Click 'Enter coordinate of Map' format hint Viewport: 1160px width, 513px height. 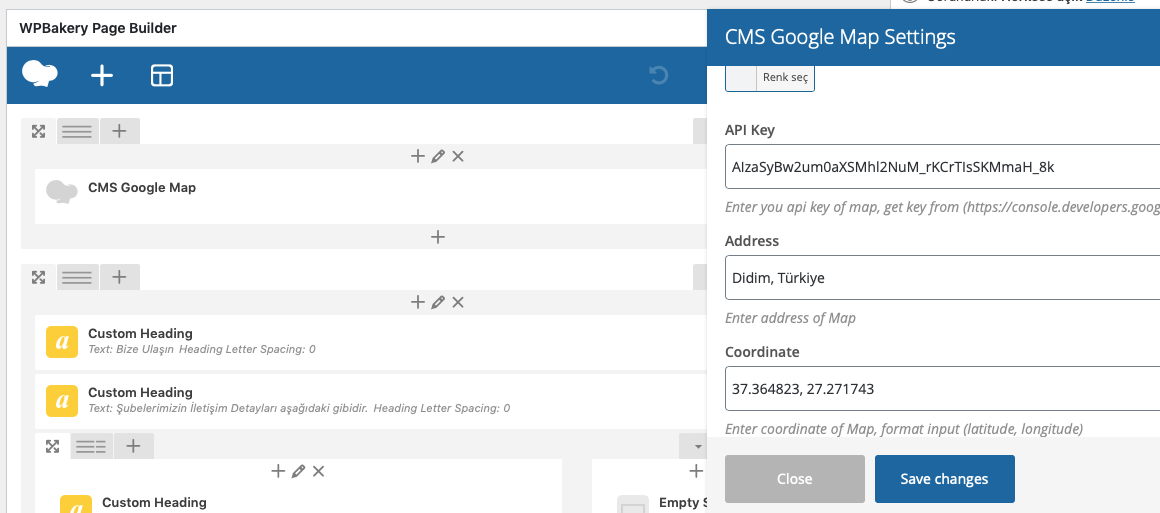point(904,429)
